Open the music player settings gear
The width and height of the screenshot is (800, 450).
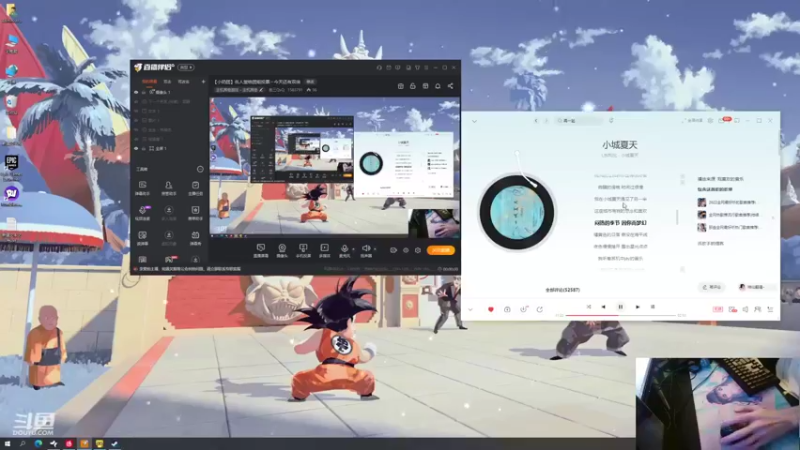point(710,121)
